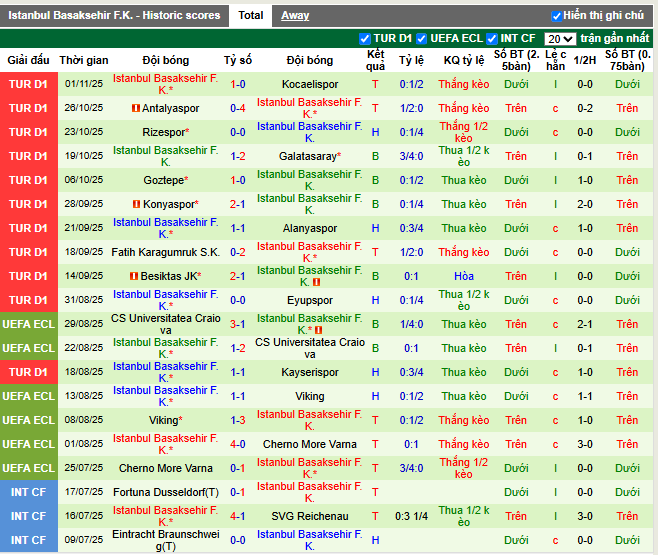Click red card icon in 29/08/25 away team cell
This screenshot has width=658, height=555.
(319, 330)
